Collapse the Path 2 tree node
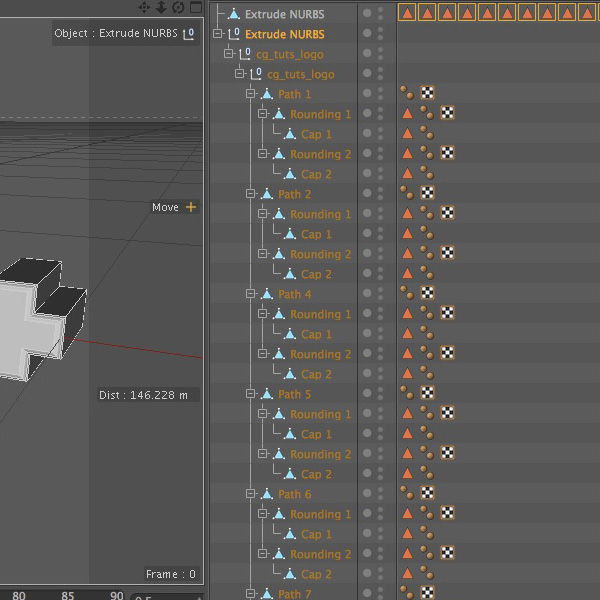This screenshot has width=600, height=600. pos(250,194)
